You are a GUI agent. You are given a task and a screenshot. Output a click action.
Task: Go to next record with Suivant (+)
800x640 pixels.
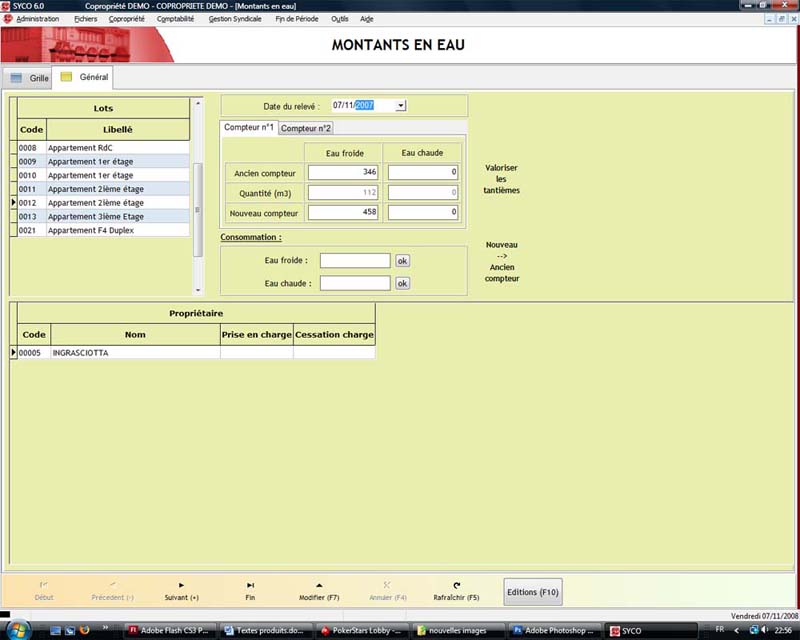coord(181,591)
